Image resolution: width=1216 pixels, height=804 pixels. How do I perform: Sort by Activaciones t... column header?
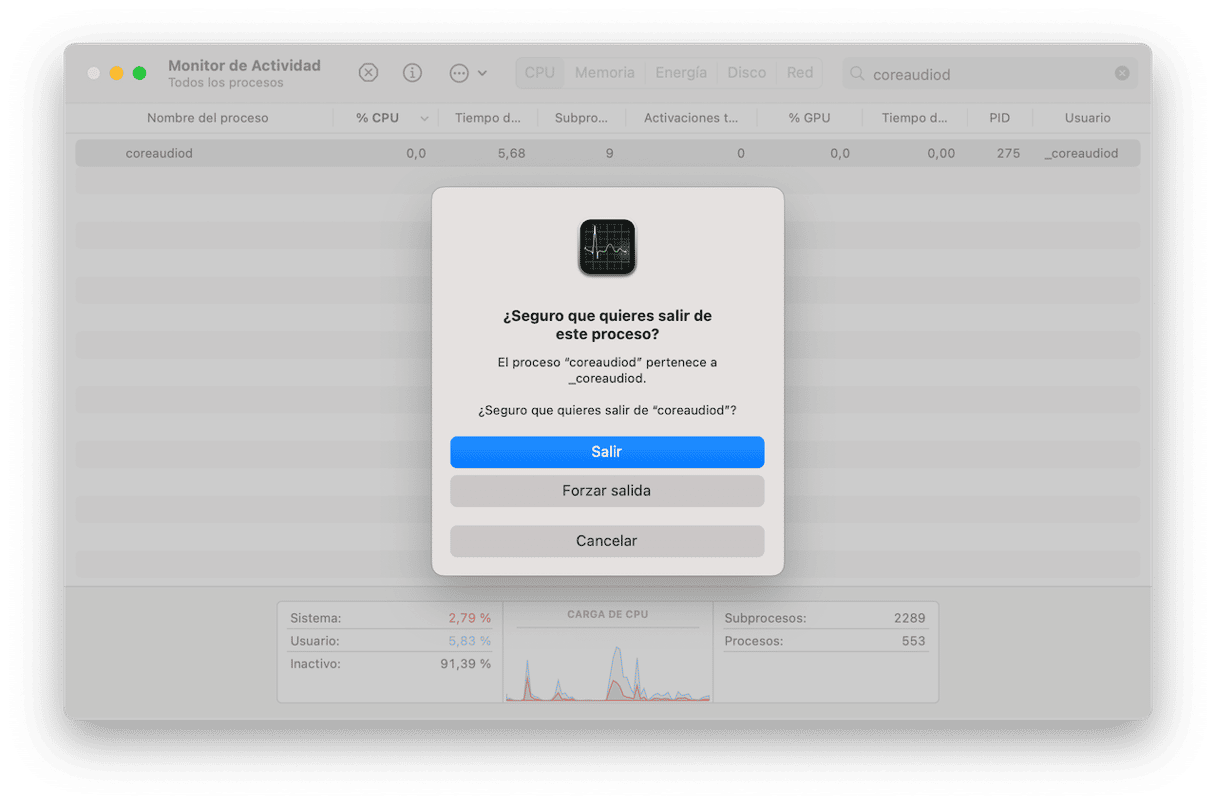[691, 118]
